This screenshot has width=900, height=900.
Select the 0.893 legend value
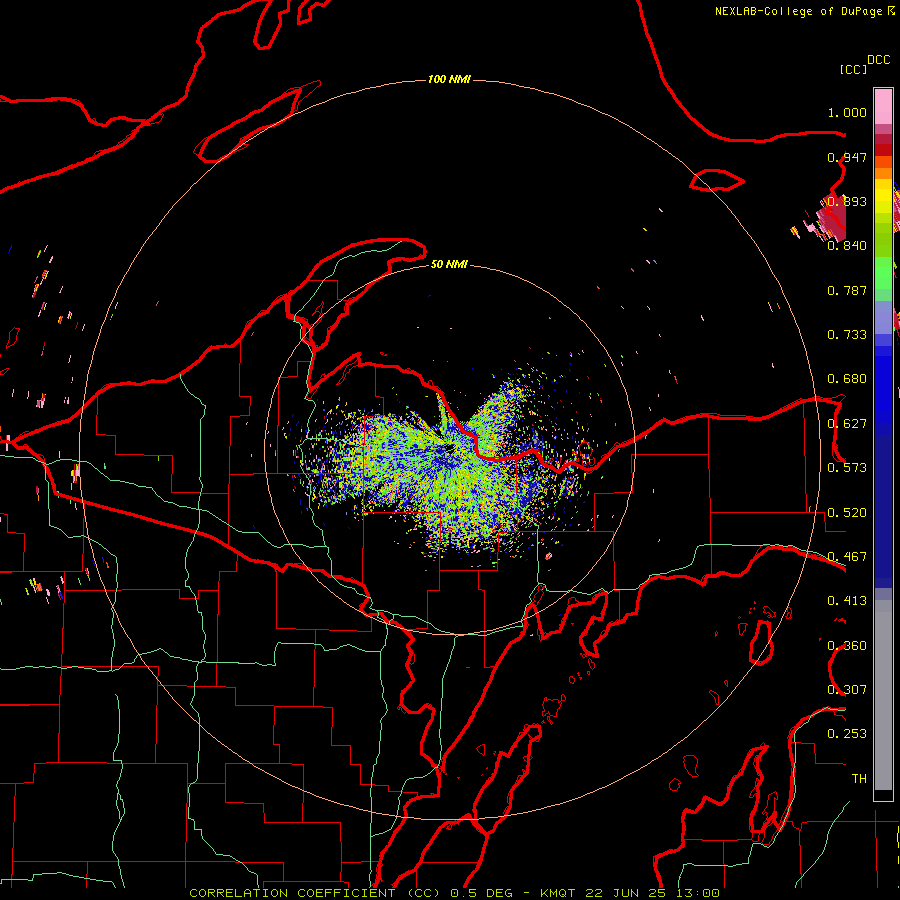(x=847, y=201)
